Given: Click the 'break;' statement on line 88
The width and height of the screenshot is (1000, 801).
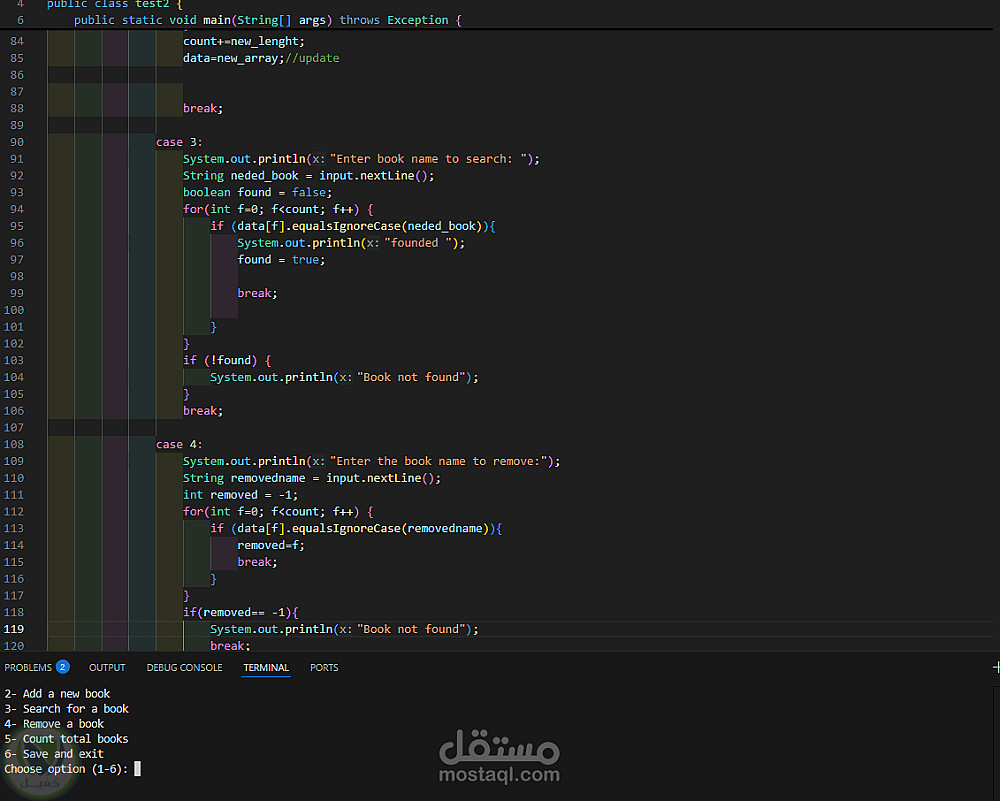Looking at the screenshot, I should (203, 108).
